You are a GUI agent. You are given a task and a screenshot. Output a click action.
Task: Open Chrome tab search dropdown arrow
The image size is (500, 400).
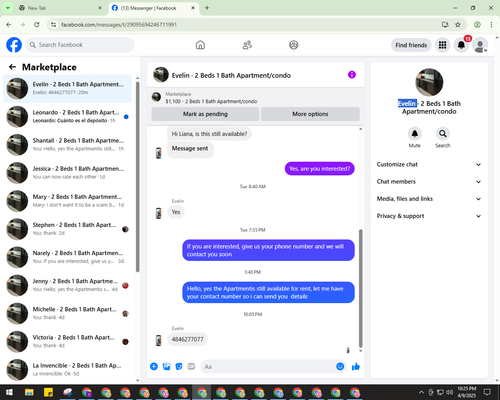pyautogui.click(x=8, y=8)
